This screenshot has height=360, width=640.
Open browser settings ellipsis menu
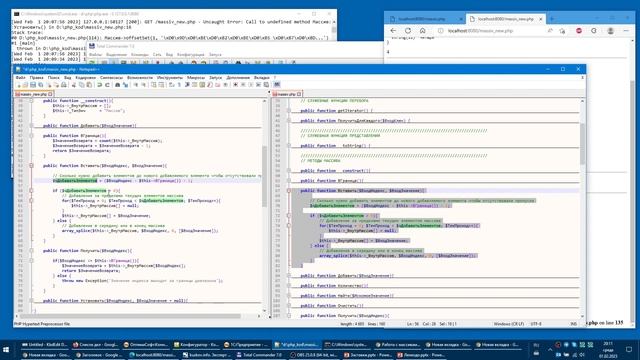[626, 31]
